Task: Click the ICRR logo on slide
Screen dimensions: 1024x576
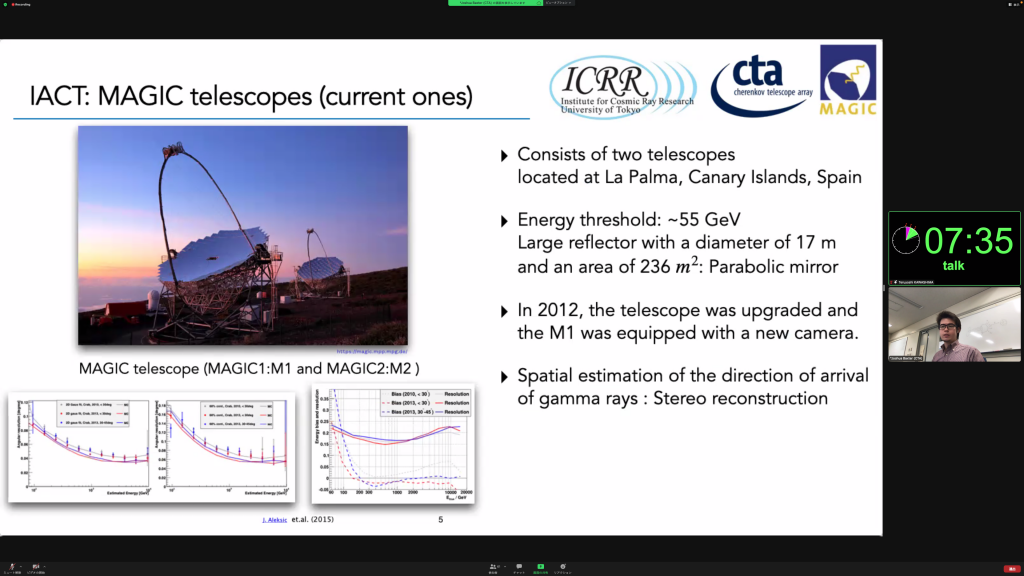Action: click(x=623, y=87)
